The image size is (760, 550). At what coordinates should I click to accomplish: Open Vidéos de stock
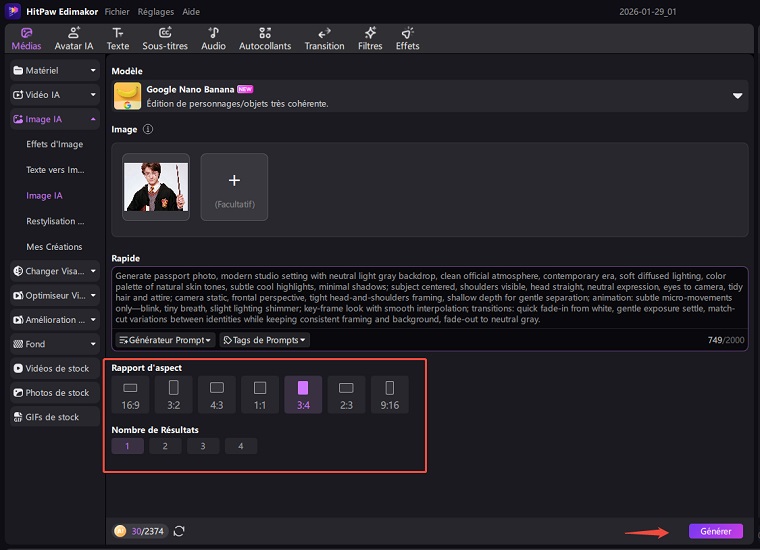click(55, 368)
